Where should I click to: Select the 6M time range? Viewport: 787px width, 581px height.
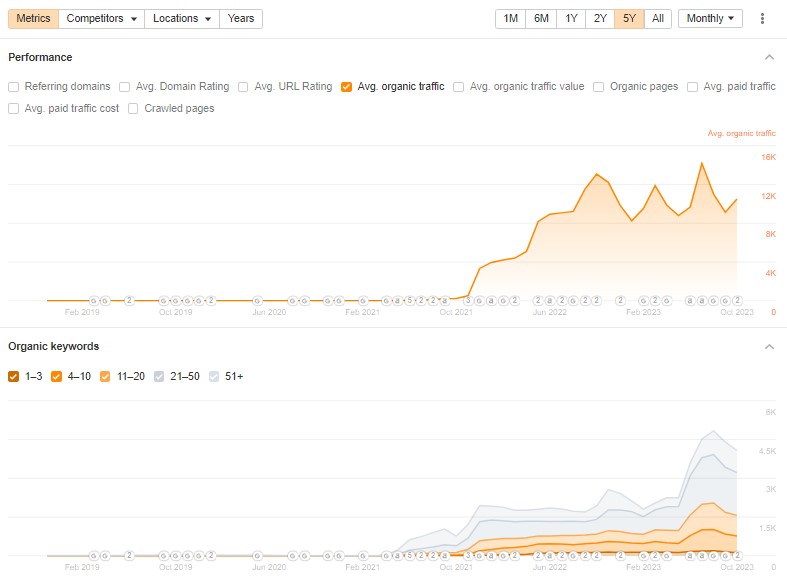click(541, 19)
